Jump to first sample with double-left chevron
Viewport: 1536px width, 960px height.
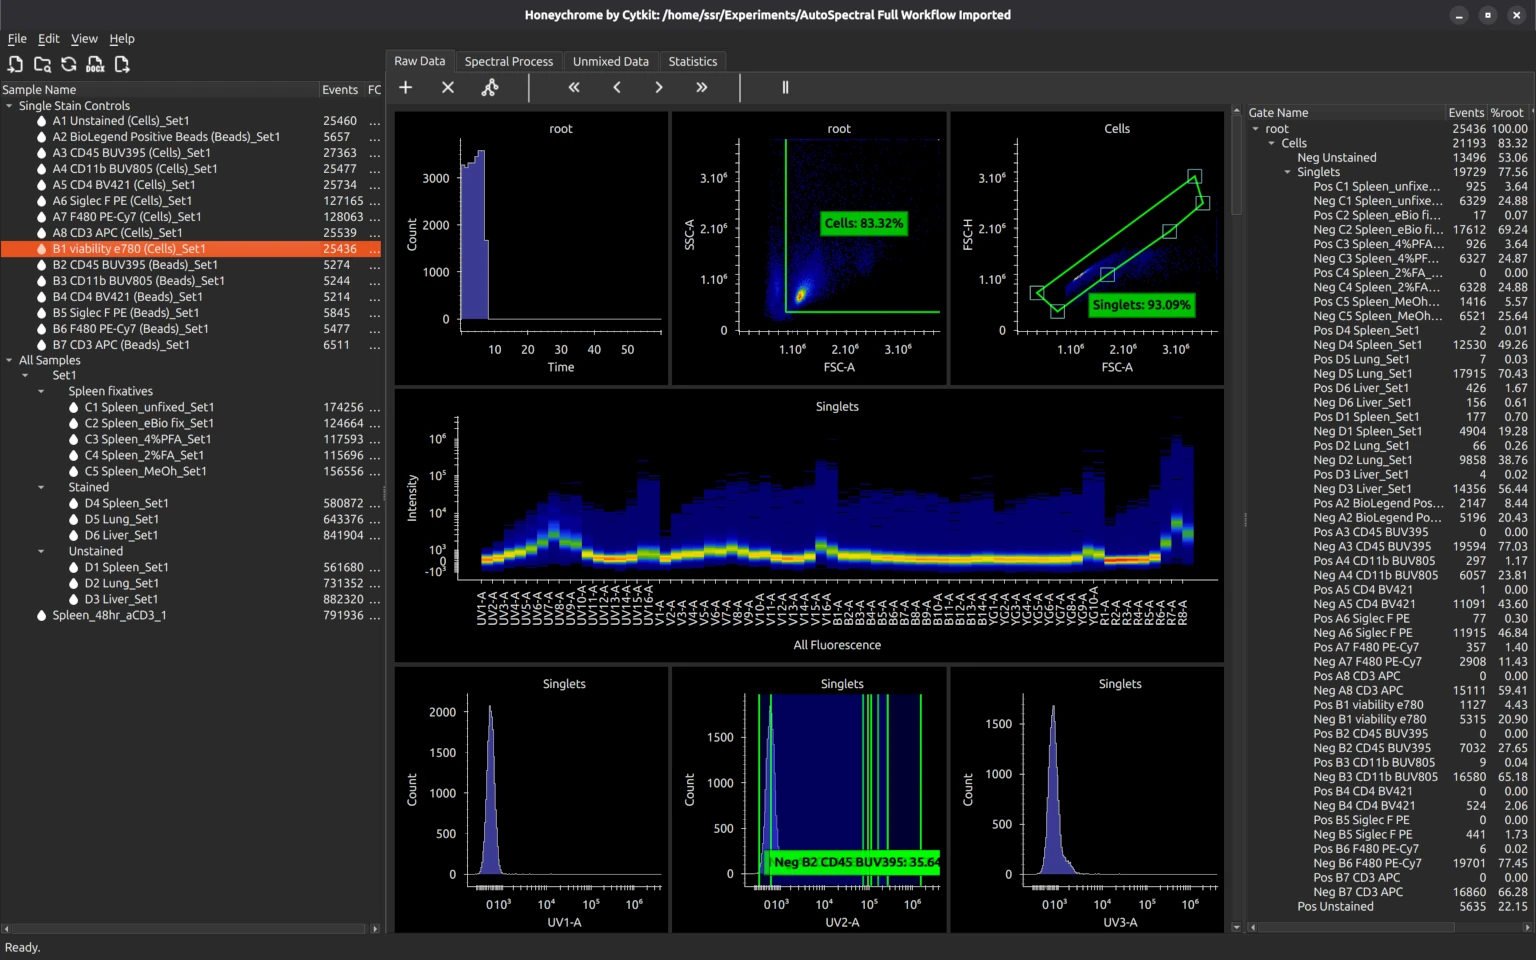coord(574,88)
